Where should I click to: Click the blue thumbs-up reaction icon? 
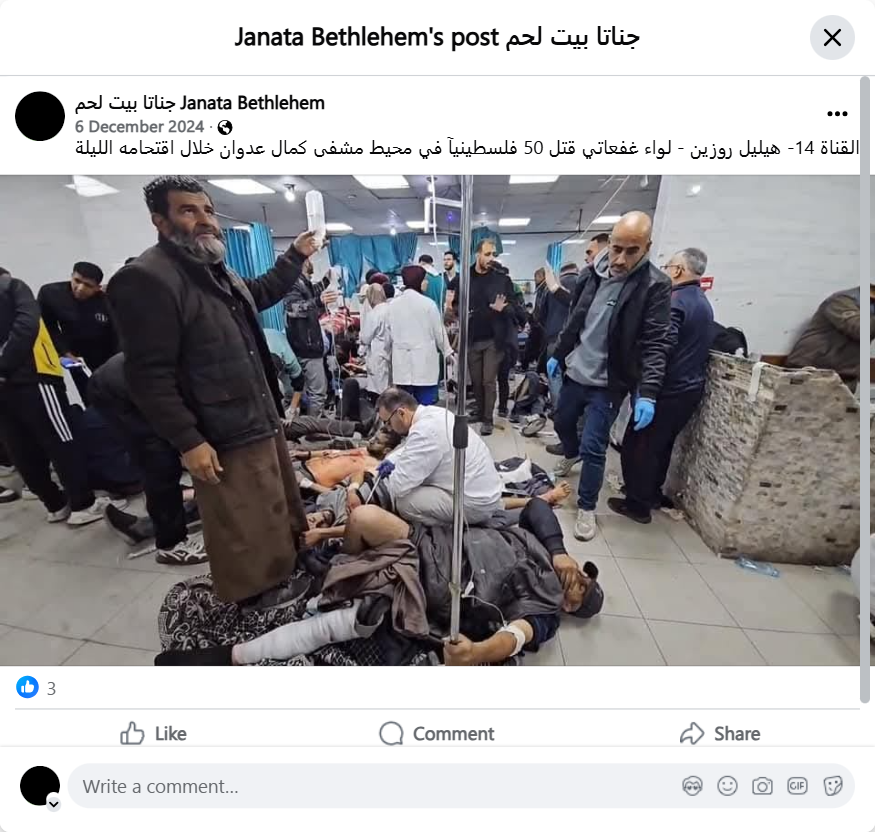click(x=27, y=687)
